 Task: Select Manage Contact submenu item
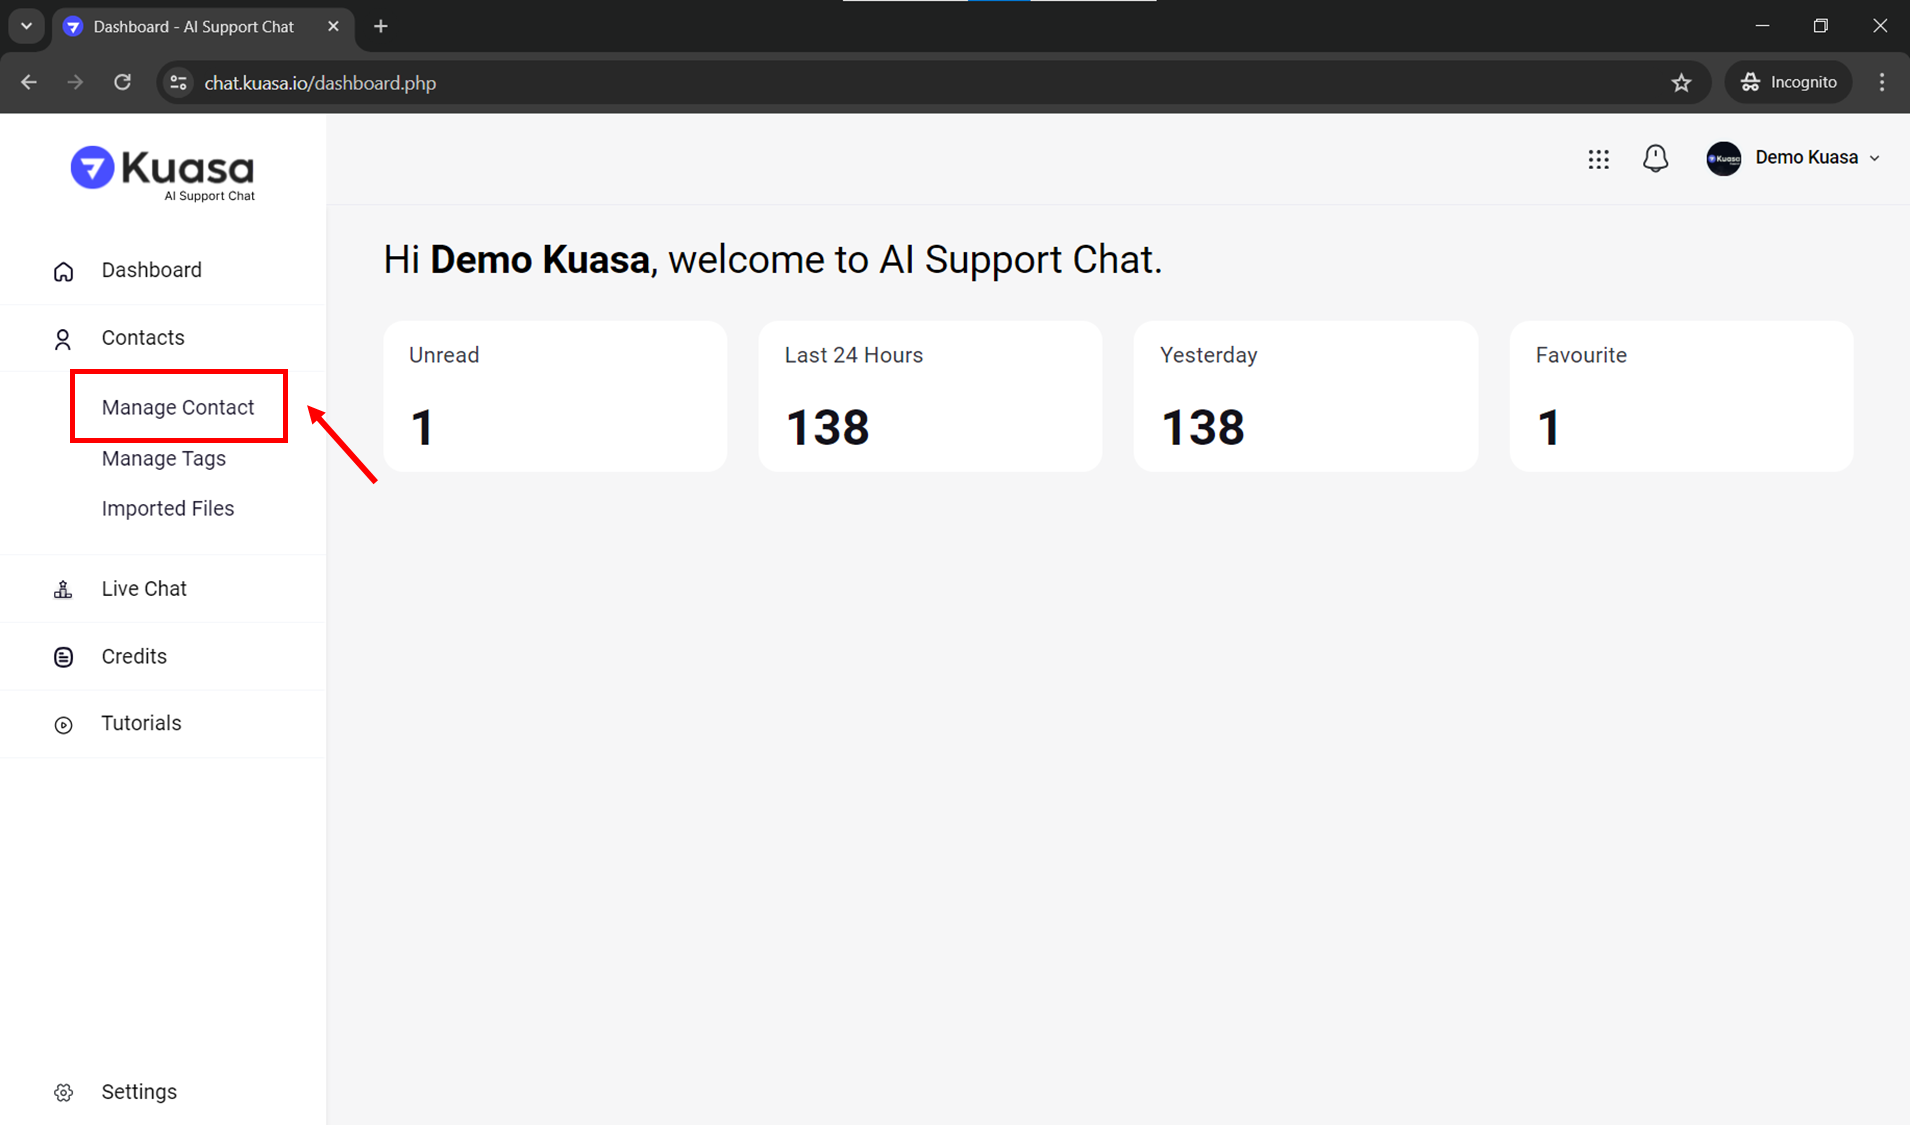(x=178, y=407)
